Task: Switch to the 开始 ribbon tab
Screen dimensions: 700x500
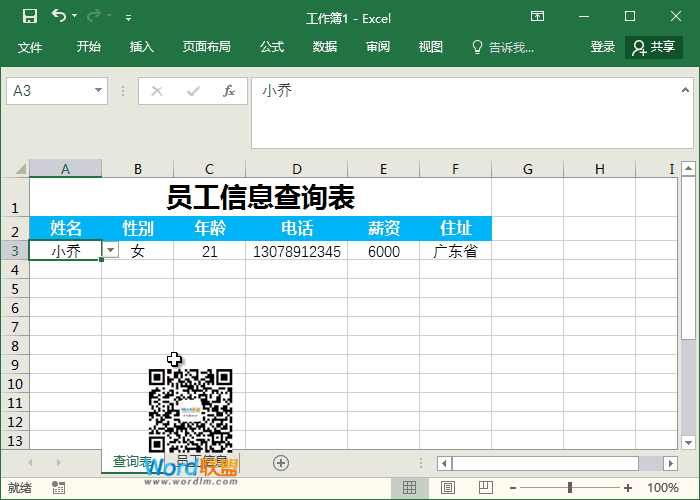Action: click(88, 47)
